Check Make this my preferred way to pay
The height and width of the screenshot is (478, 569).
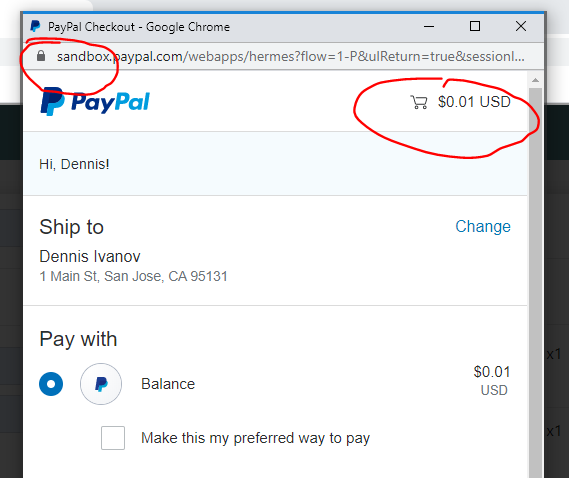coord(113,438)
